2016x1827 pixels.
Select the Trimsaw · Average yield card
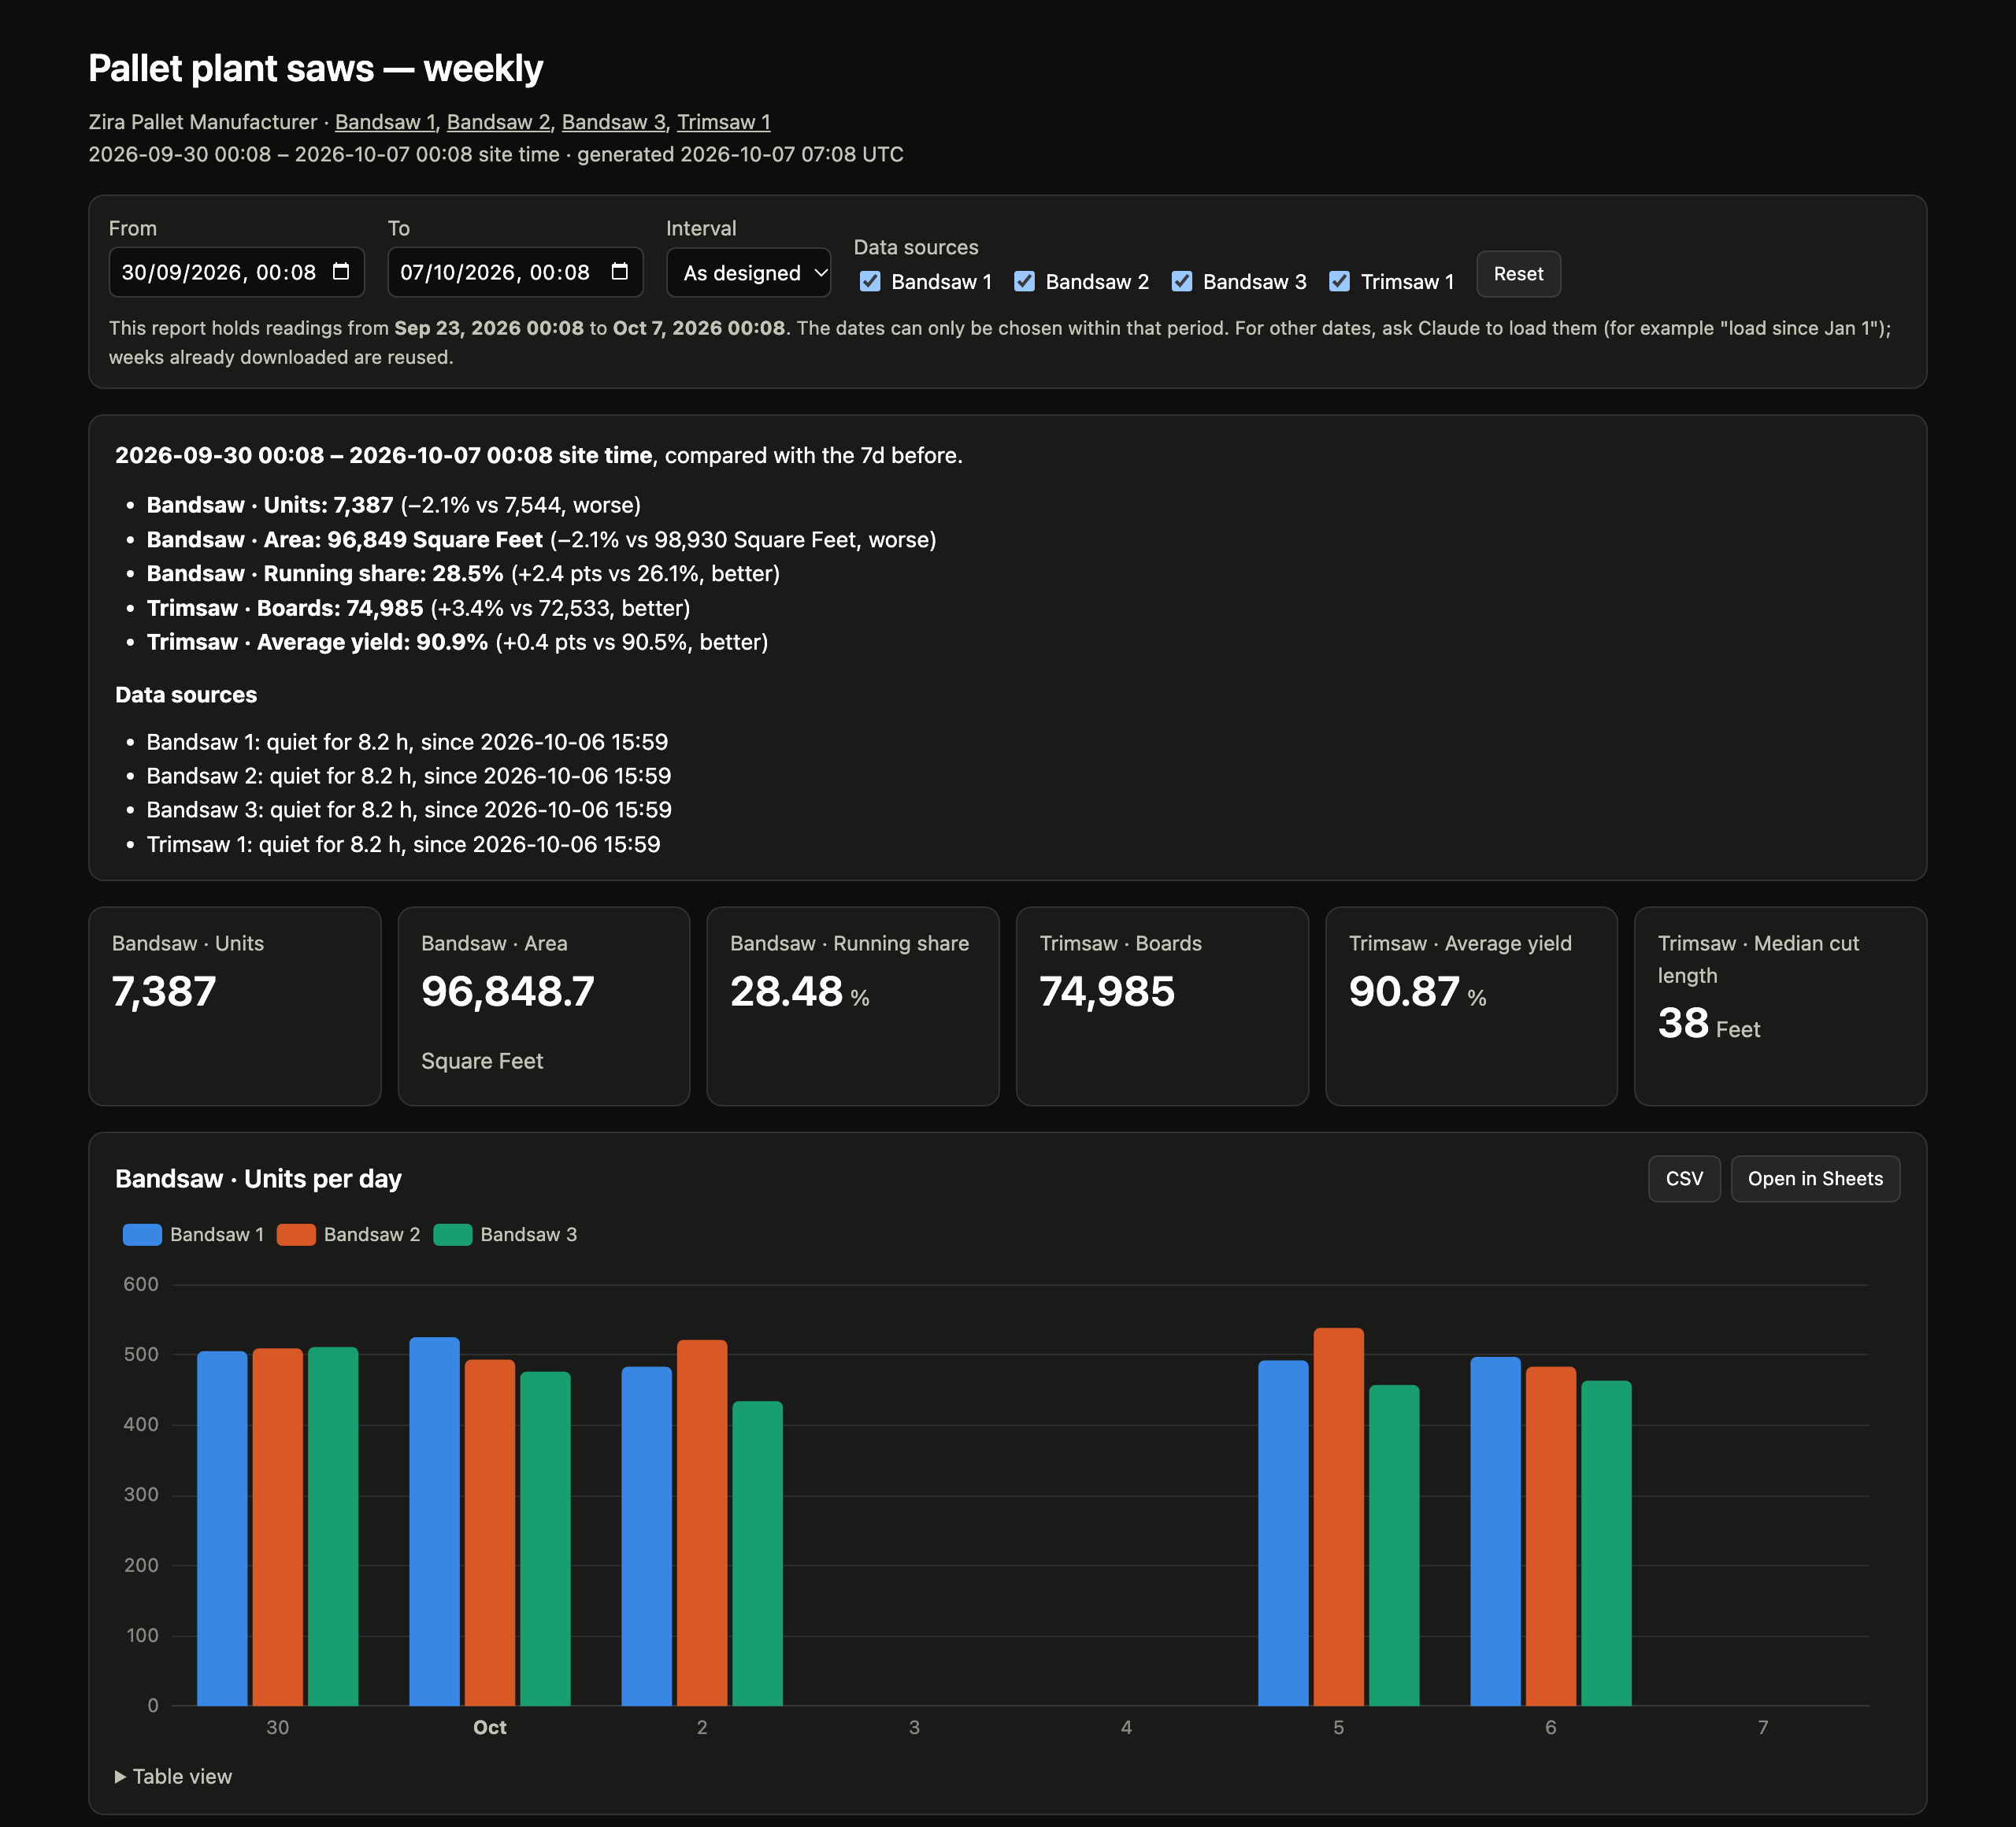point(1471,1006)
